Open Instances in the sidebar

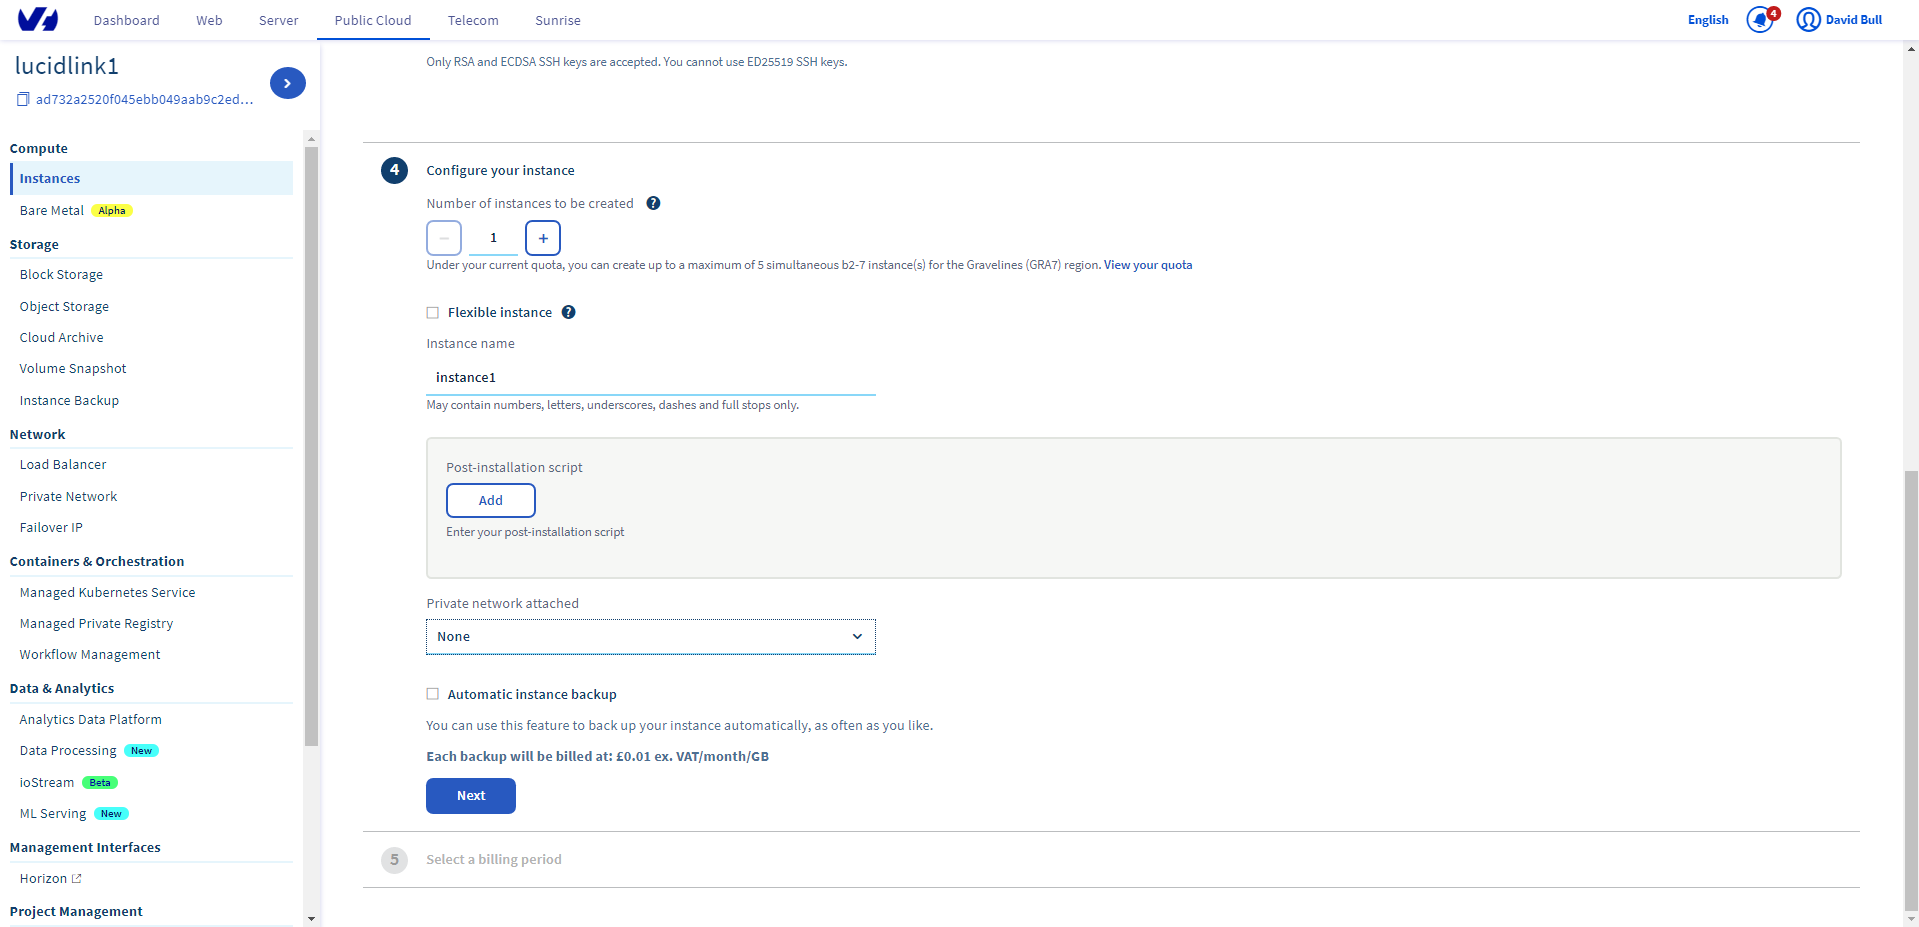pos(152,178)
